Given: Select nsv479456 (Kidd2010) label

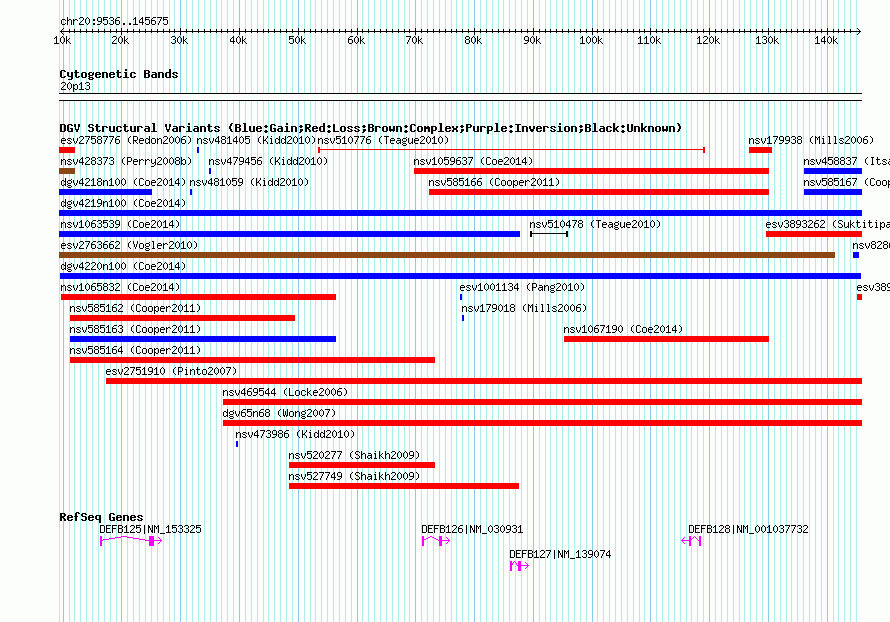Looking at the screenshot, I should tap(268, 161).
